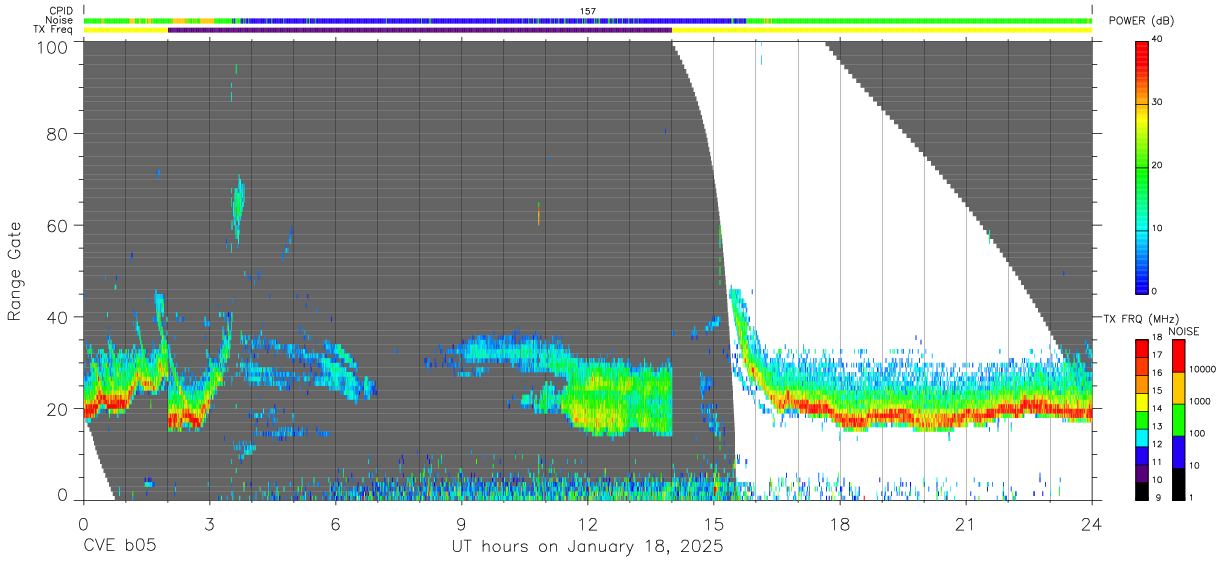Click the 3 tick on UT hours axis
This screenshot has height=567, width=1228.
tap(210, 523)
